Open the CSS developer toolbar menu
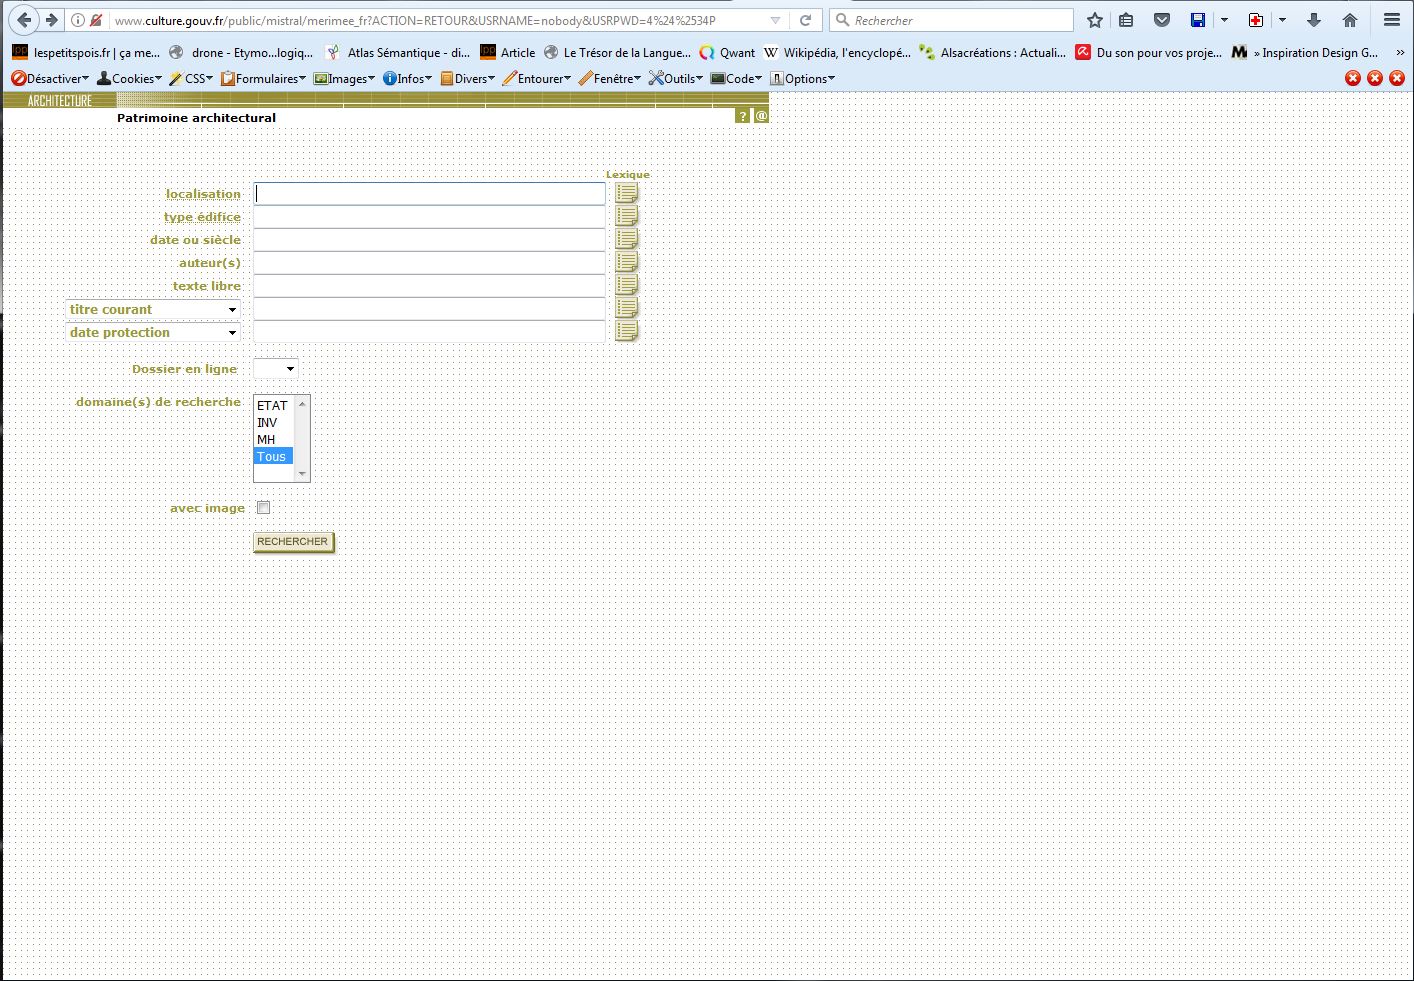This screenshot has height=981, width=1414. pyautogui.click(x=192, y=78)
